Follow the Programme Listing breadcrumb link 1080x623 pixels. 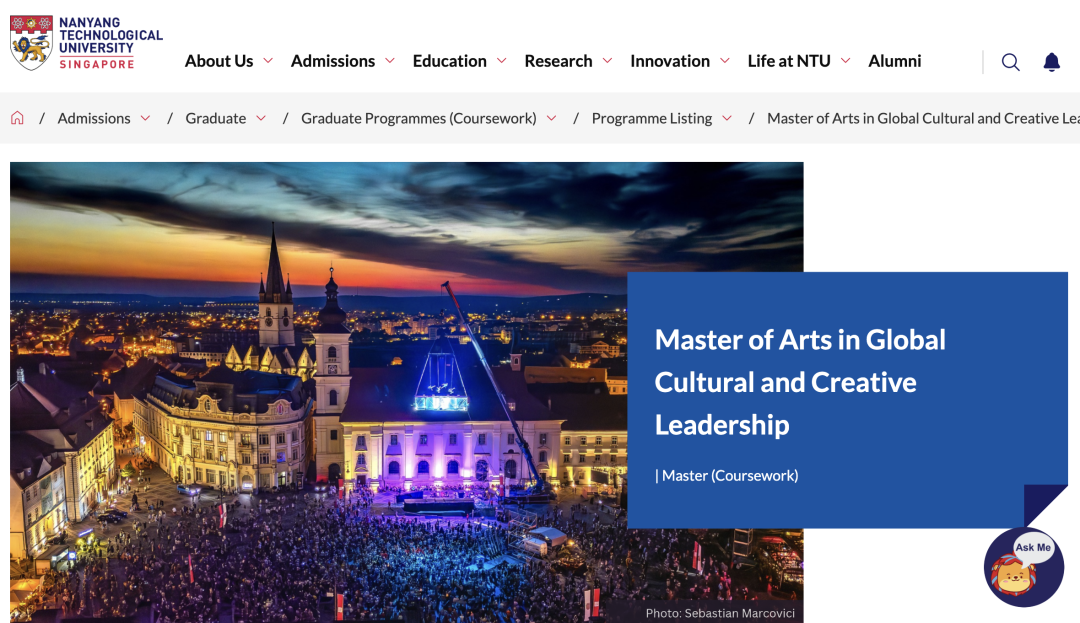pos(652,118)
